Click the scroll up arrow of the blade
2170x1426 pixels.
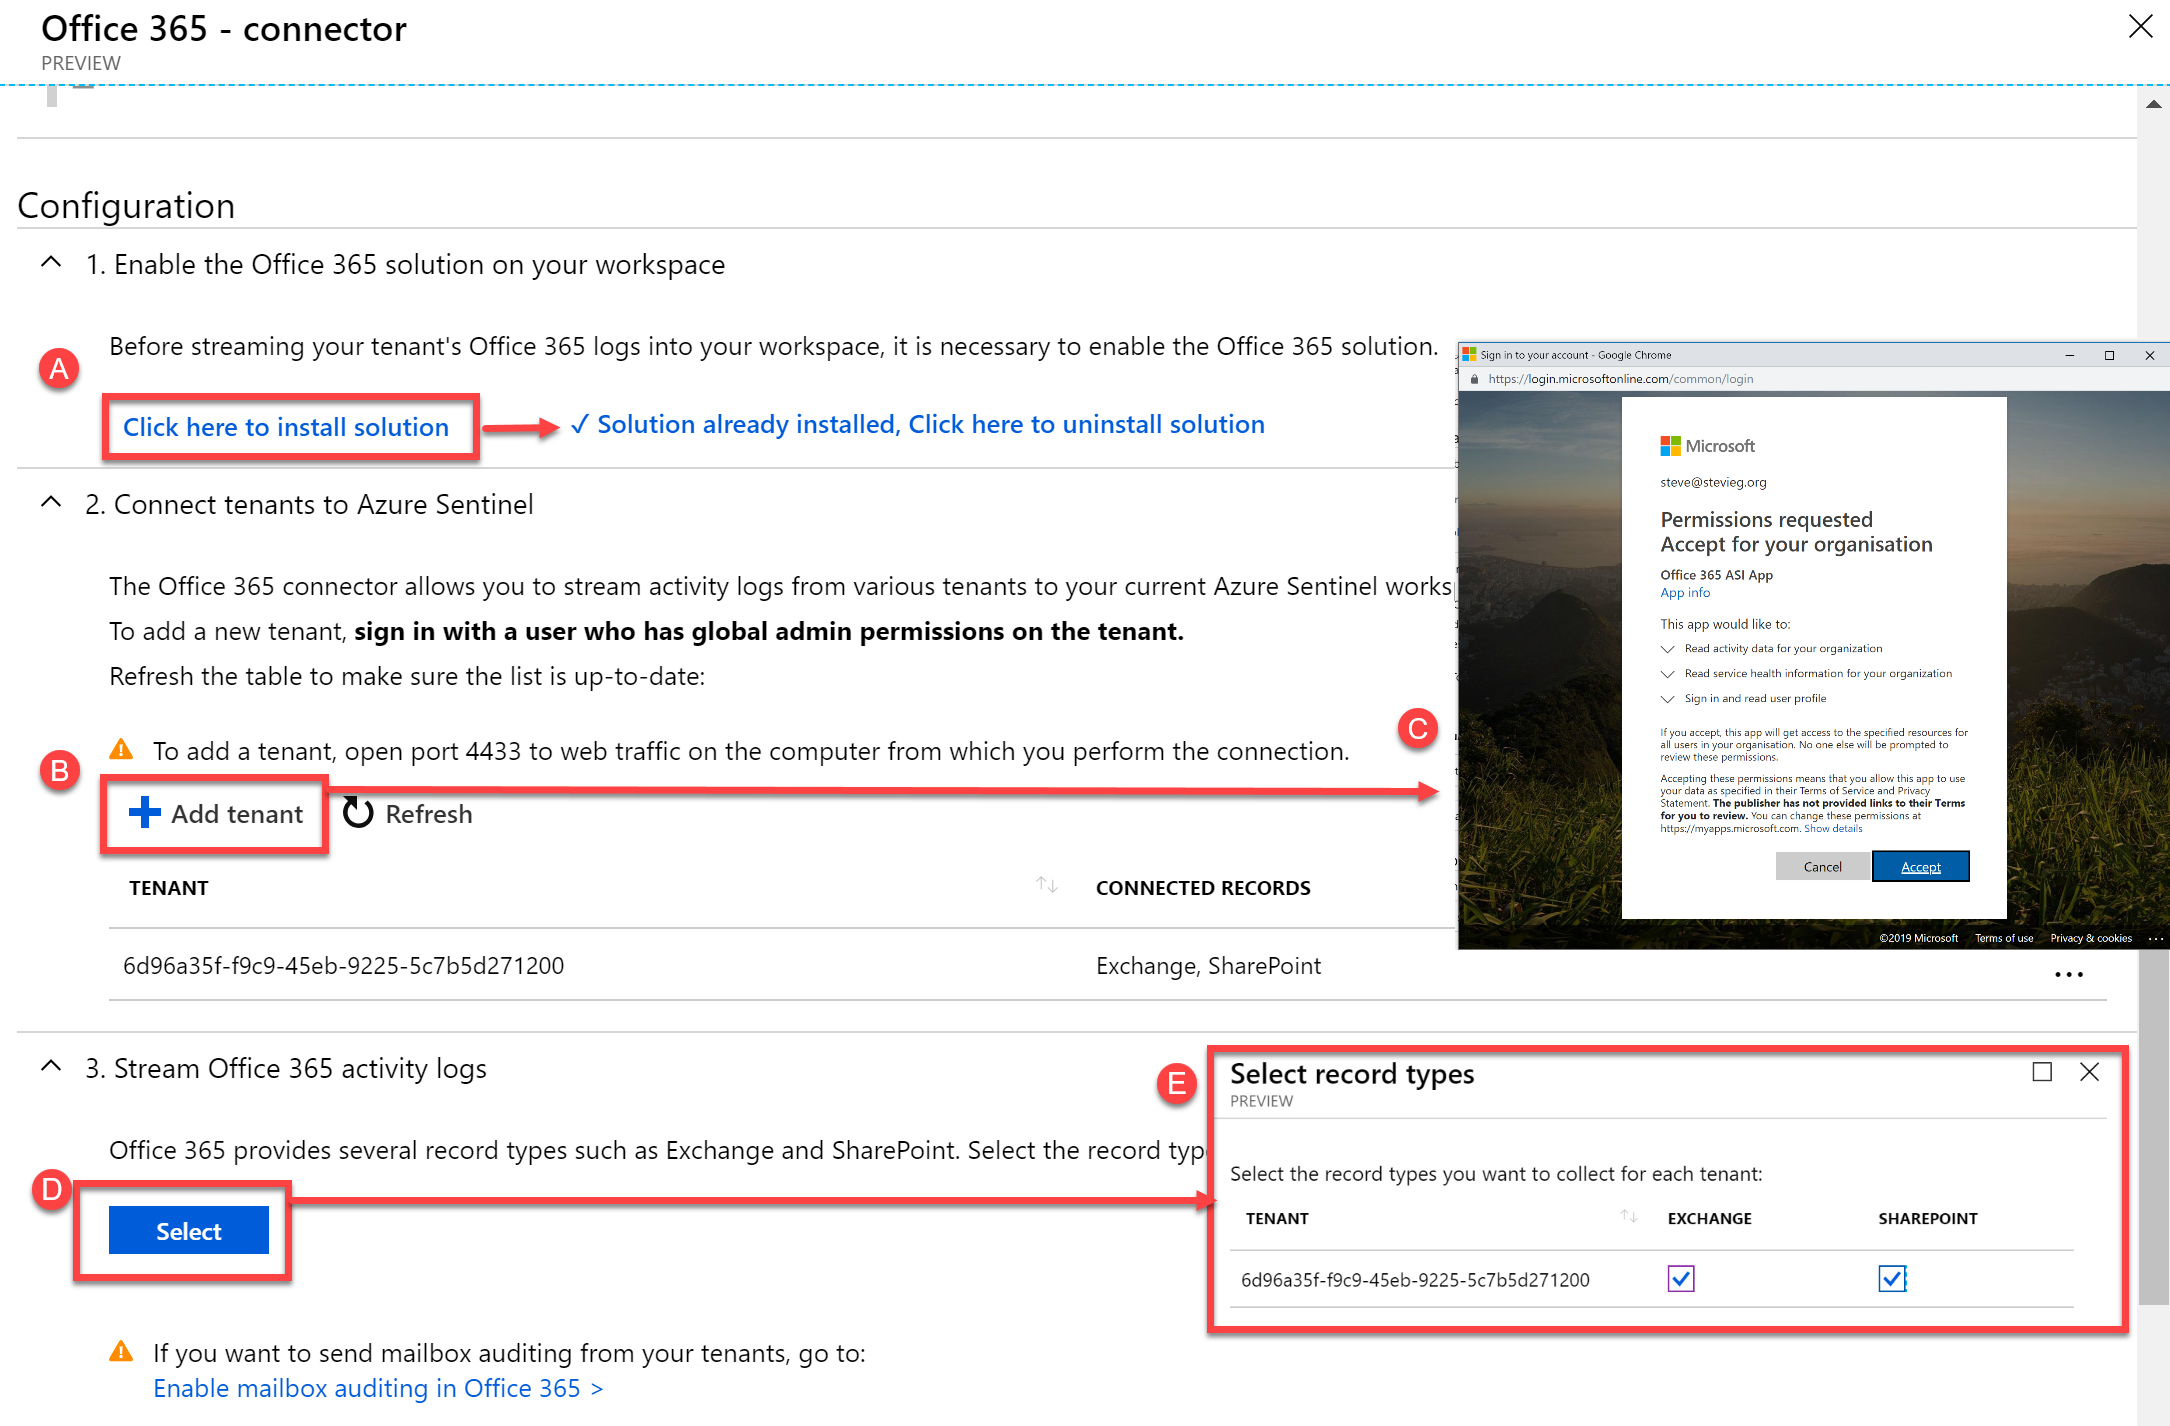pyautogui.click(x=2153, y=103)
